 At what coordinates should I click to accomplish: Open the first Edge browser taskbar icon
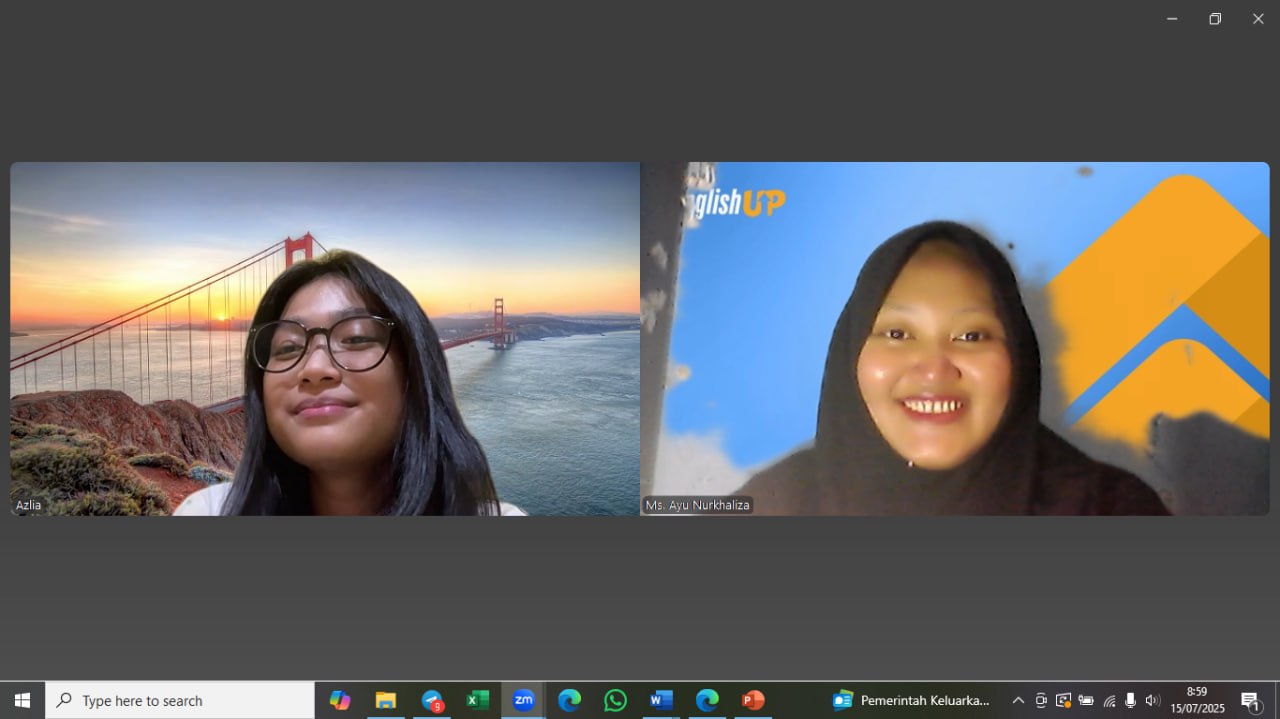pyautogui.click(x=569, y=700)
